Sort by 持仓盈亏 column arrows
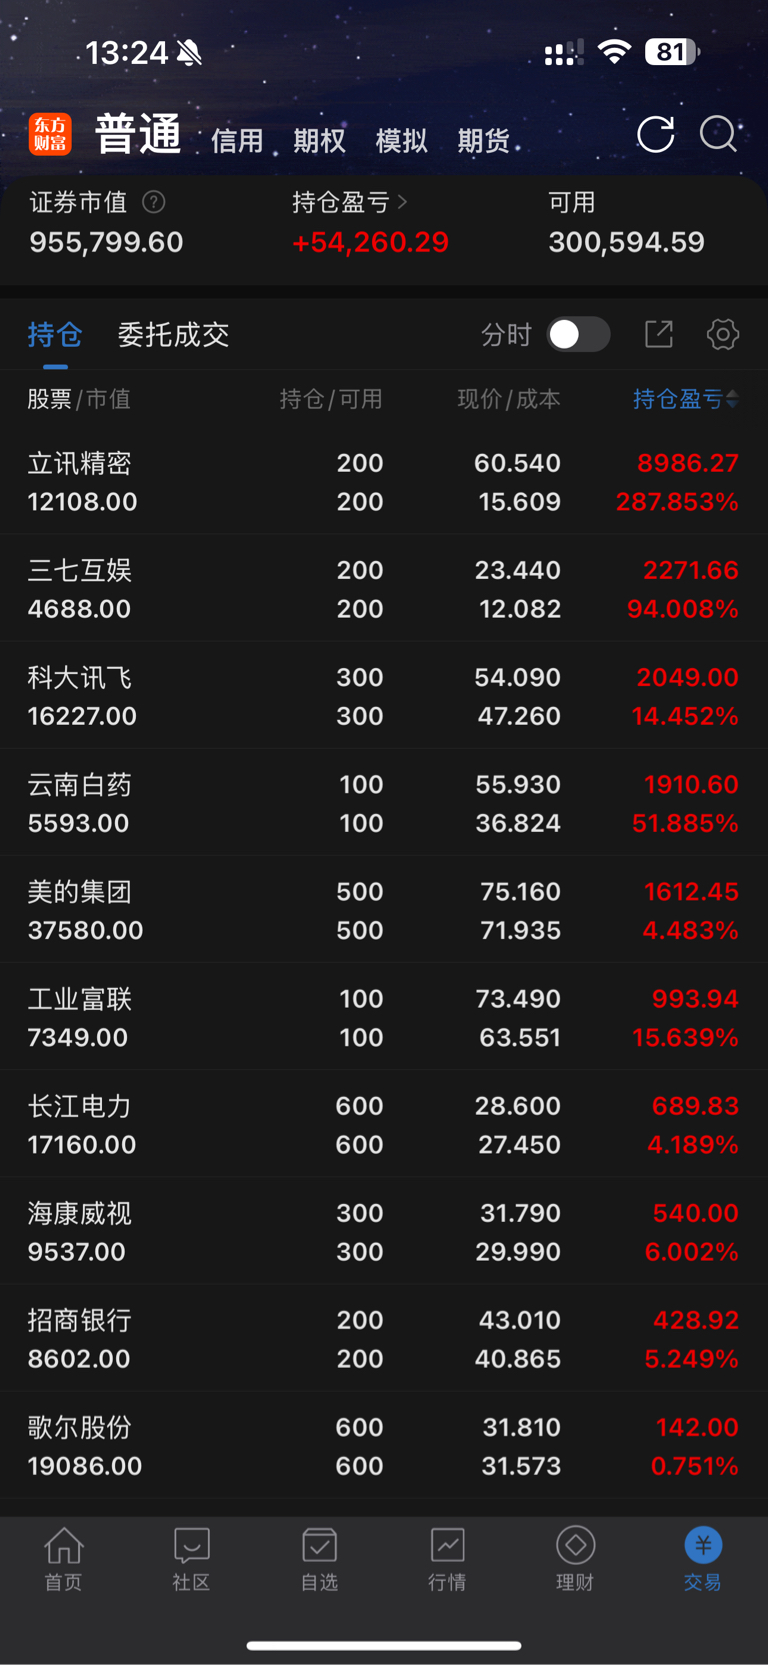The image size is (768, 1665). [732, 399]
